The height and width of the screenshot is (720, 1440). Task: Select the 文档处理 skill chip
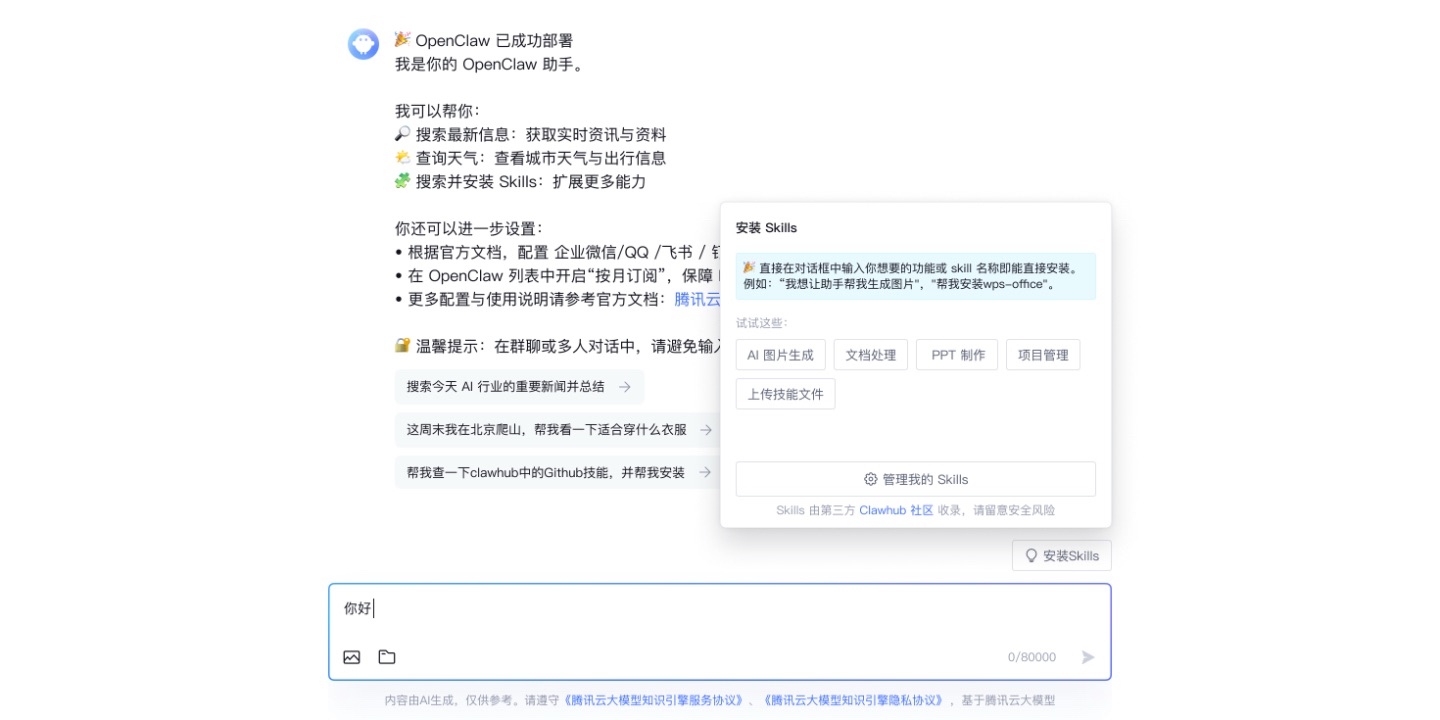click(870, 355)
